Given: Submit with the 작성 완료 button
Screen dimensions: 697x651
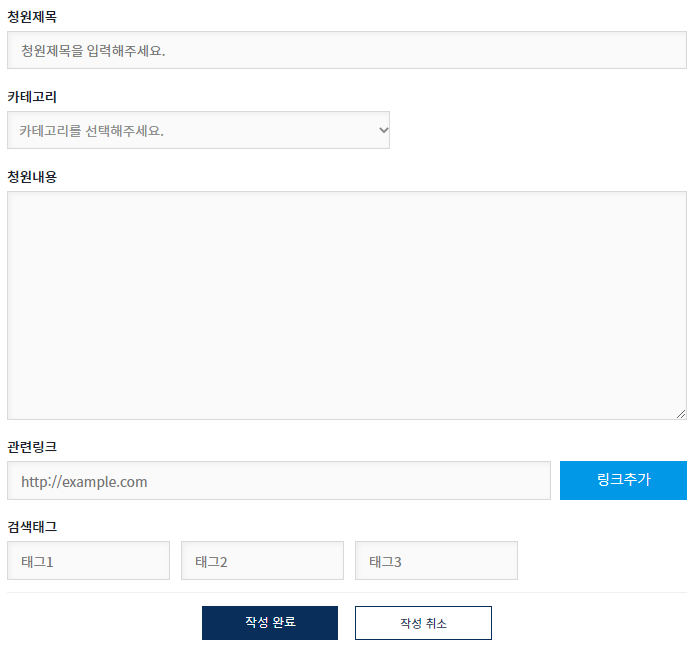Looking at the screenshot, I should 270,623.
